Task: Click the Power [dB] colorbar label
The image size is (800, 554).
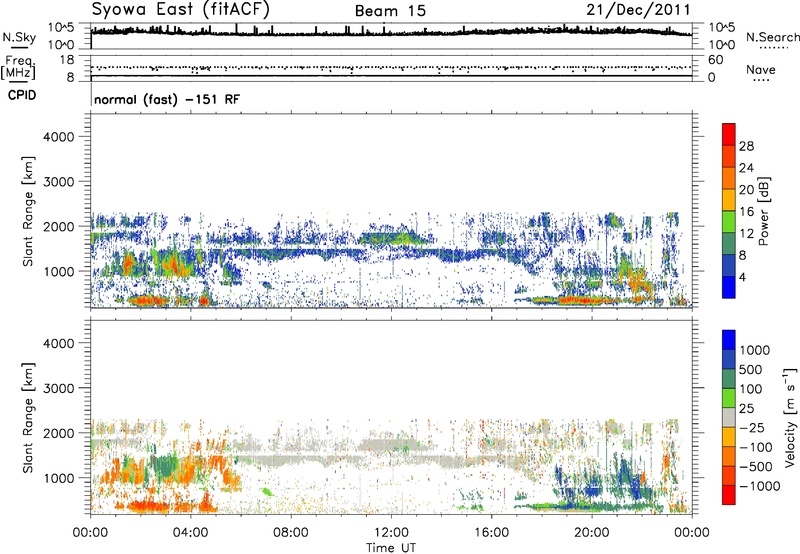Action: (x=763, y=211)
